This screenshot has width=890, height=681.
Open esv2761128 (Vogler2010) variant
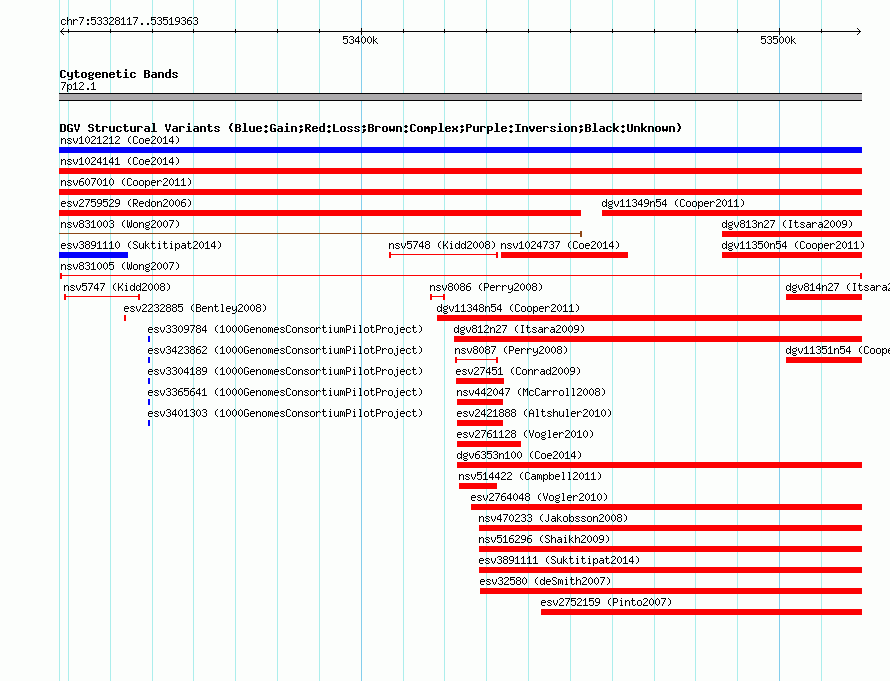pos(525,434)
